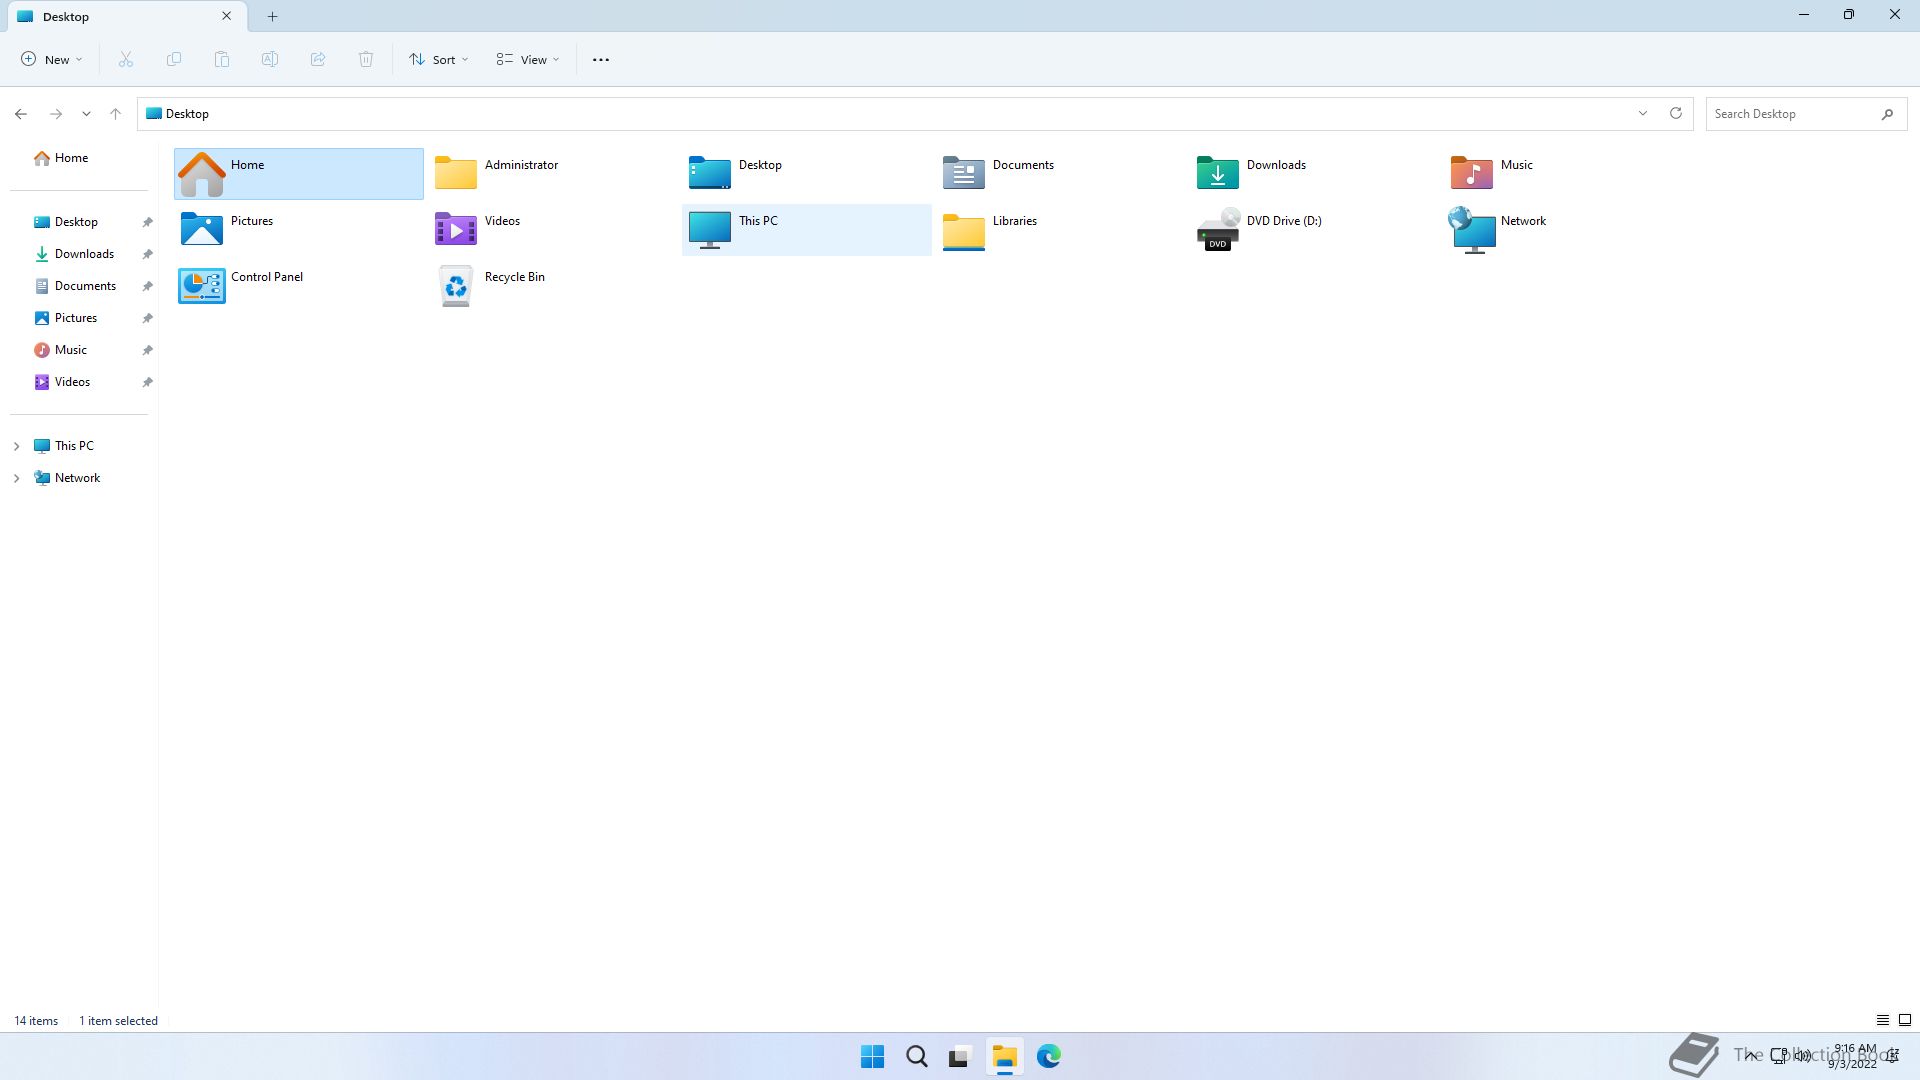Viewport: 1920px width, 1080px height.
Task: Open the Control Panel item
Action: (x=202, y=286)
